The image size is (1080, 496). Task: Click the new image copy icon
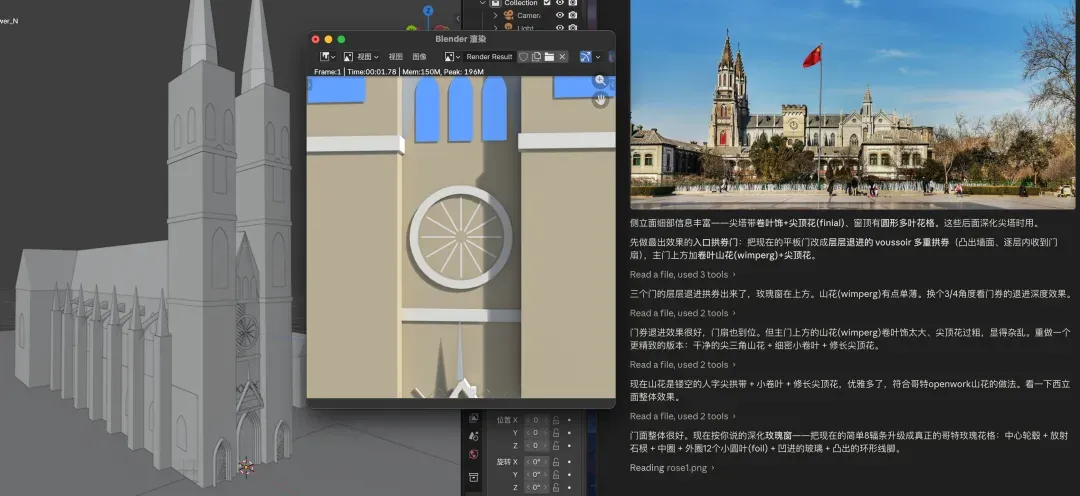coord(536,56)
